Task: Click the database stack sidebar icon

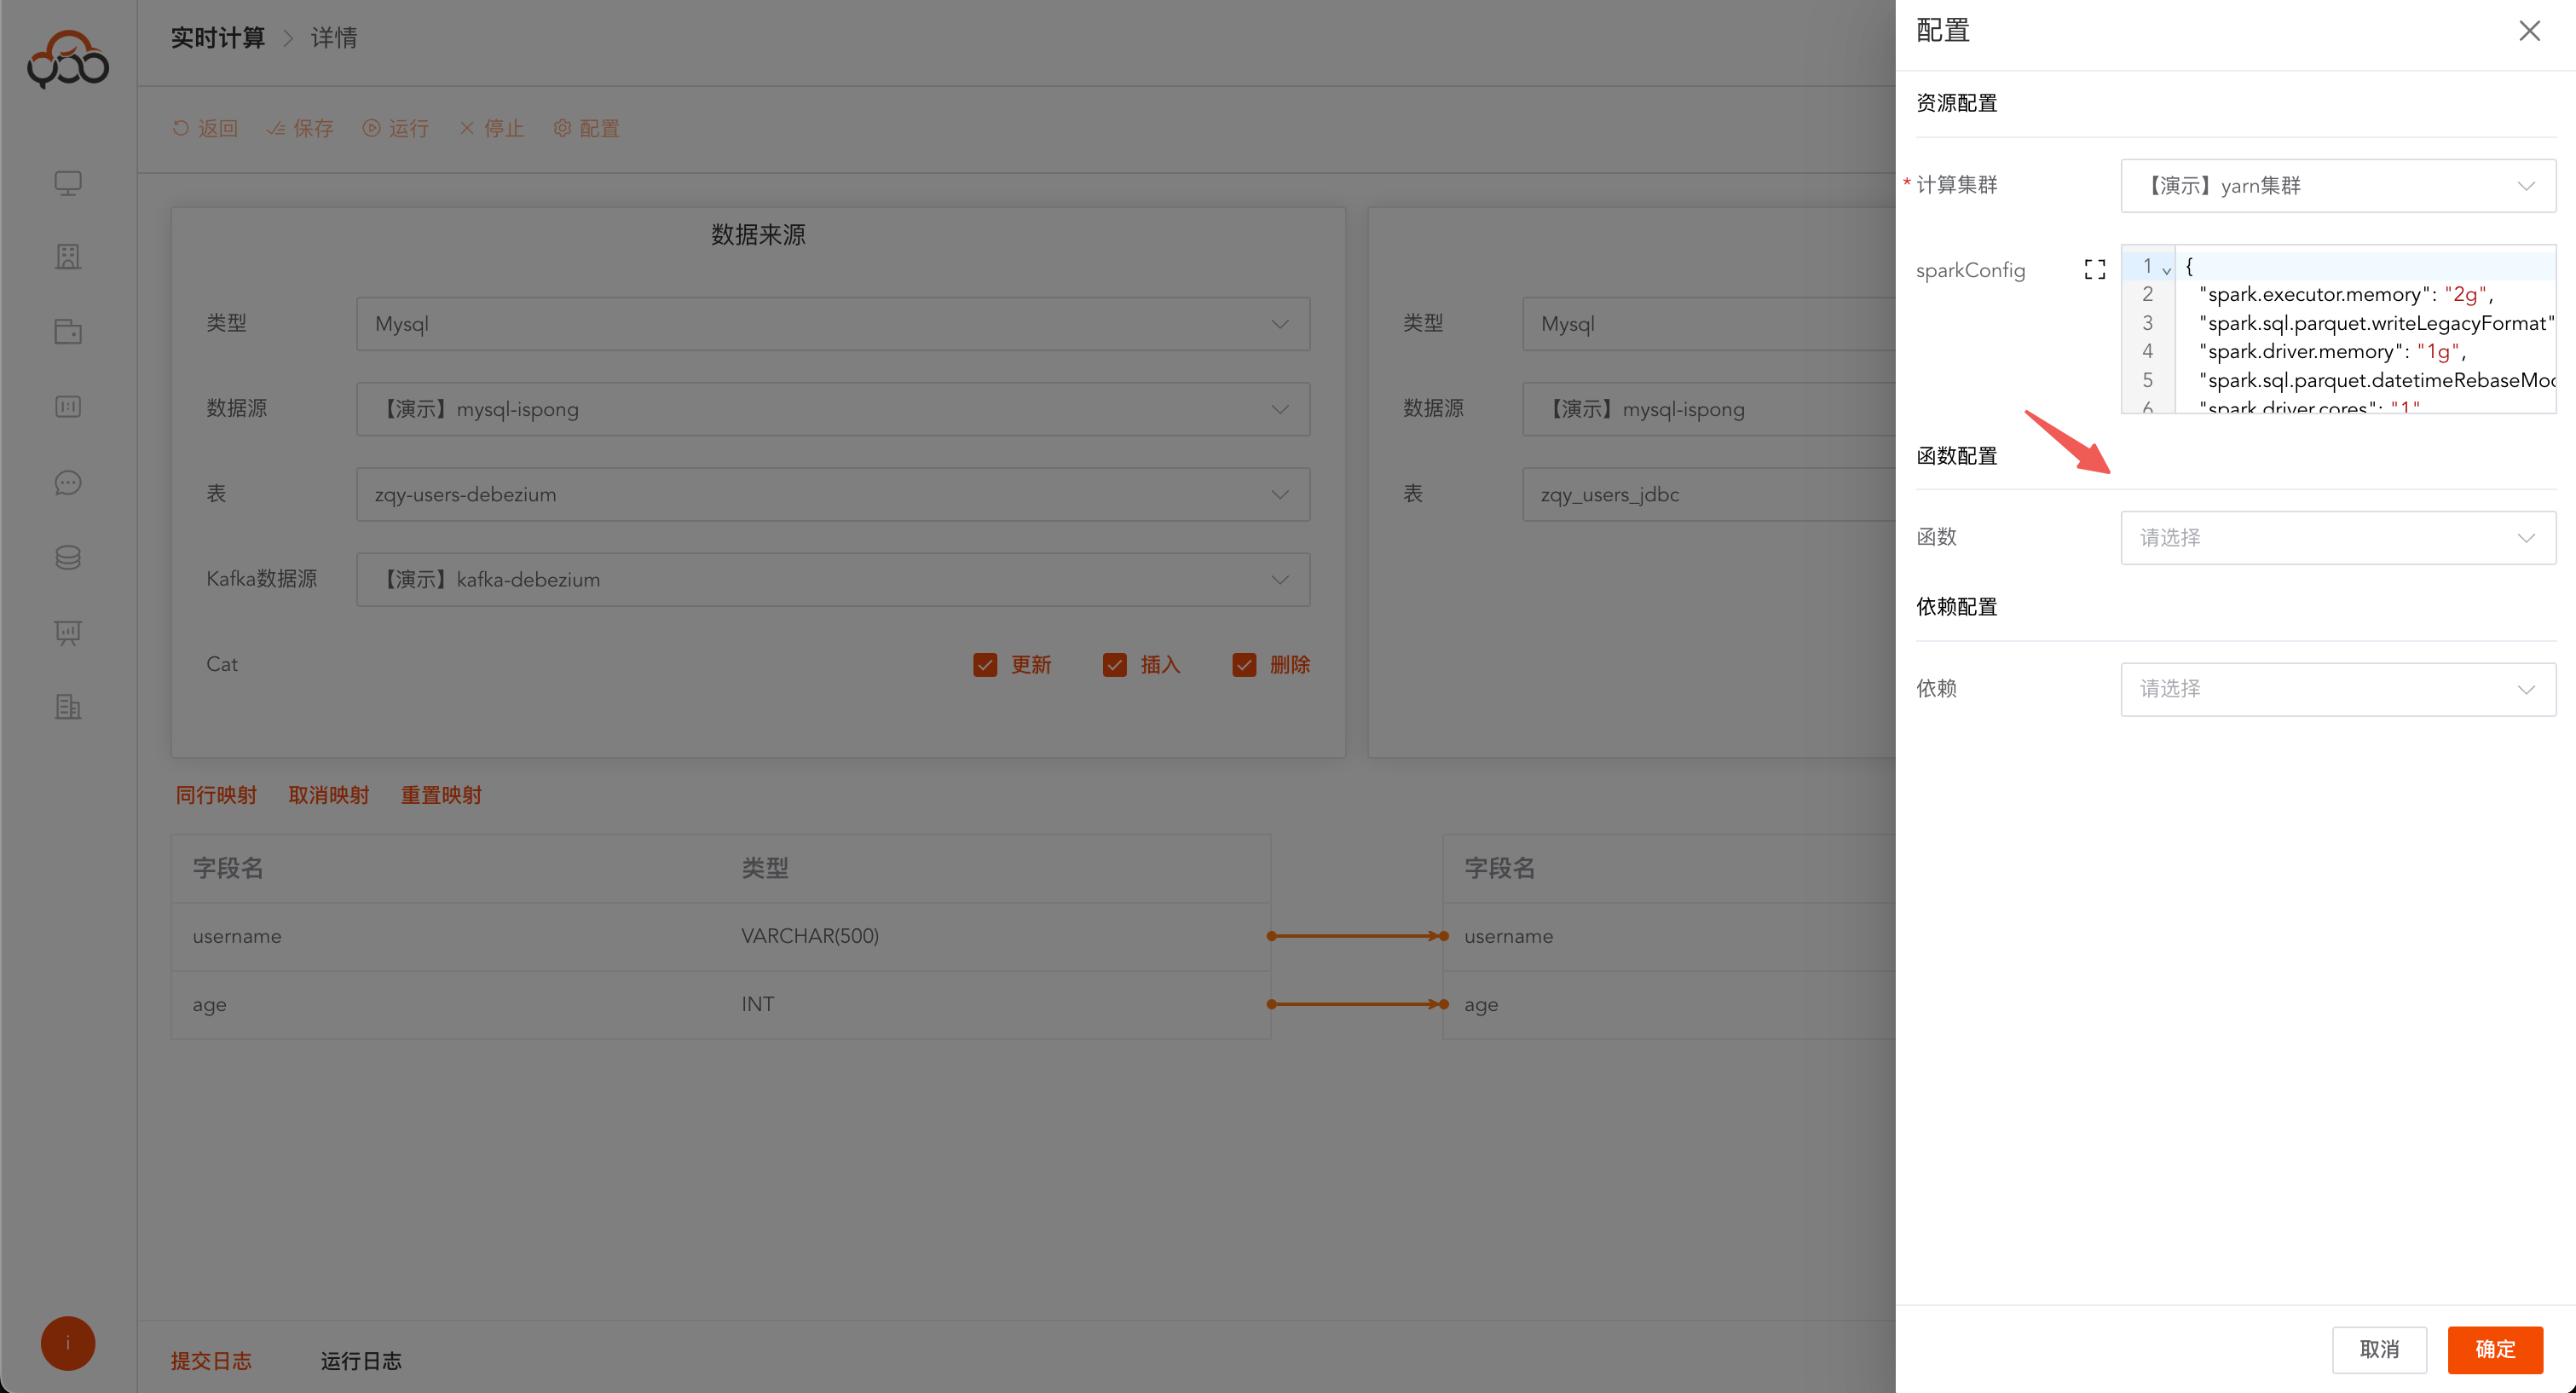Action: (x=68, y=558)
